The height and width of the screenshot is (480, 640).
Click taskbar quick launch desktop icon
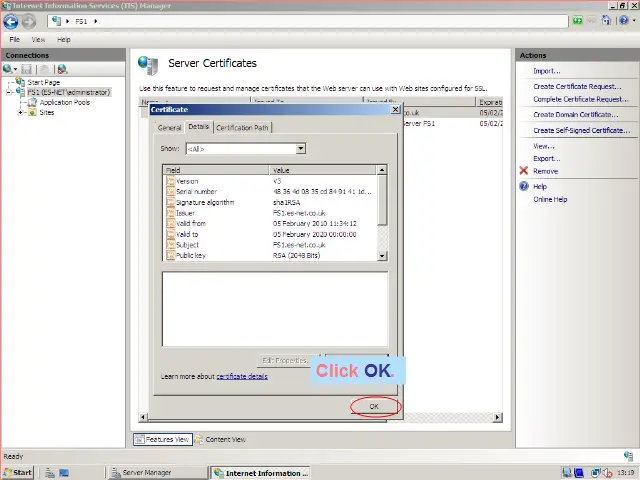point(64,473)
